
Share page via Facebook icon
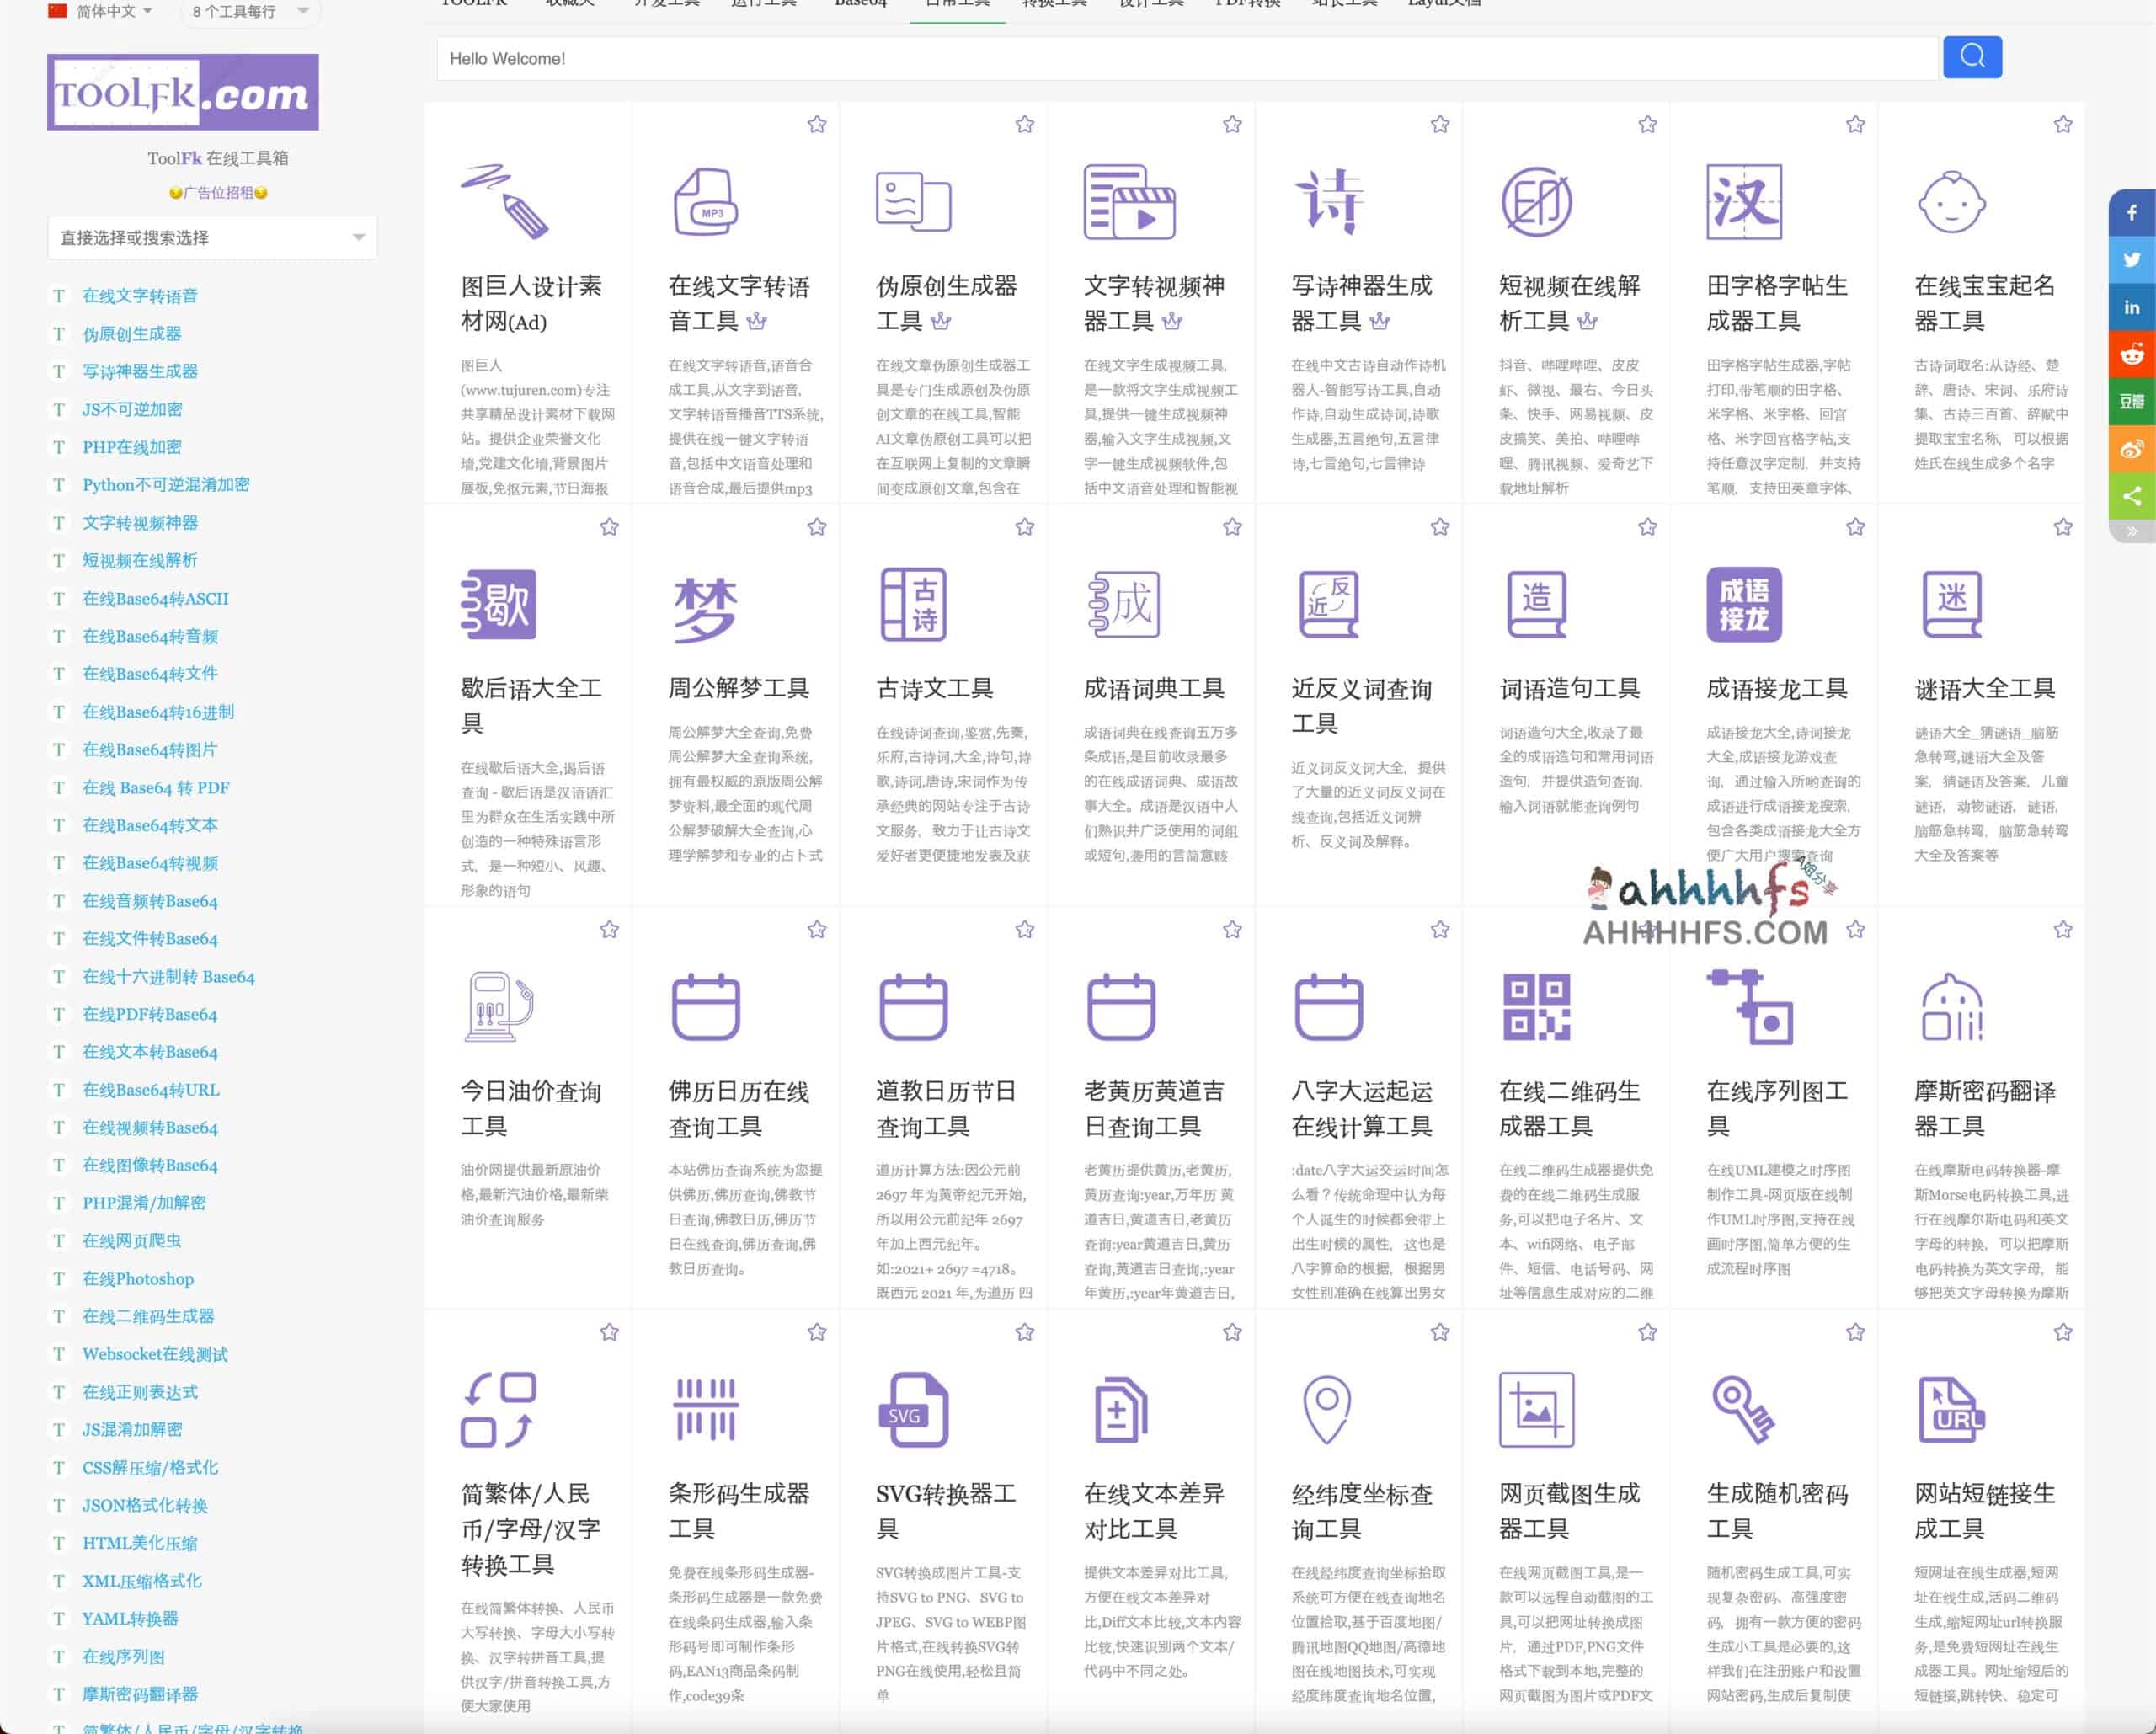tap(2131, 213)
